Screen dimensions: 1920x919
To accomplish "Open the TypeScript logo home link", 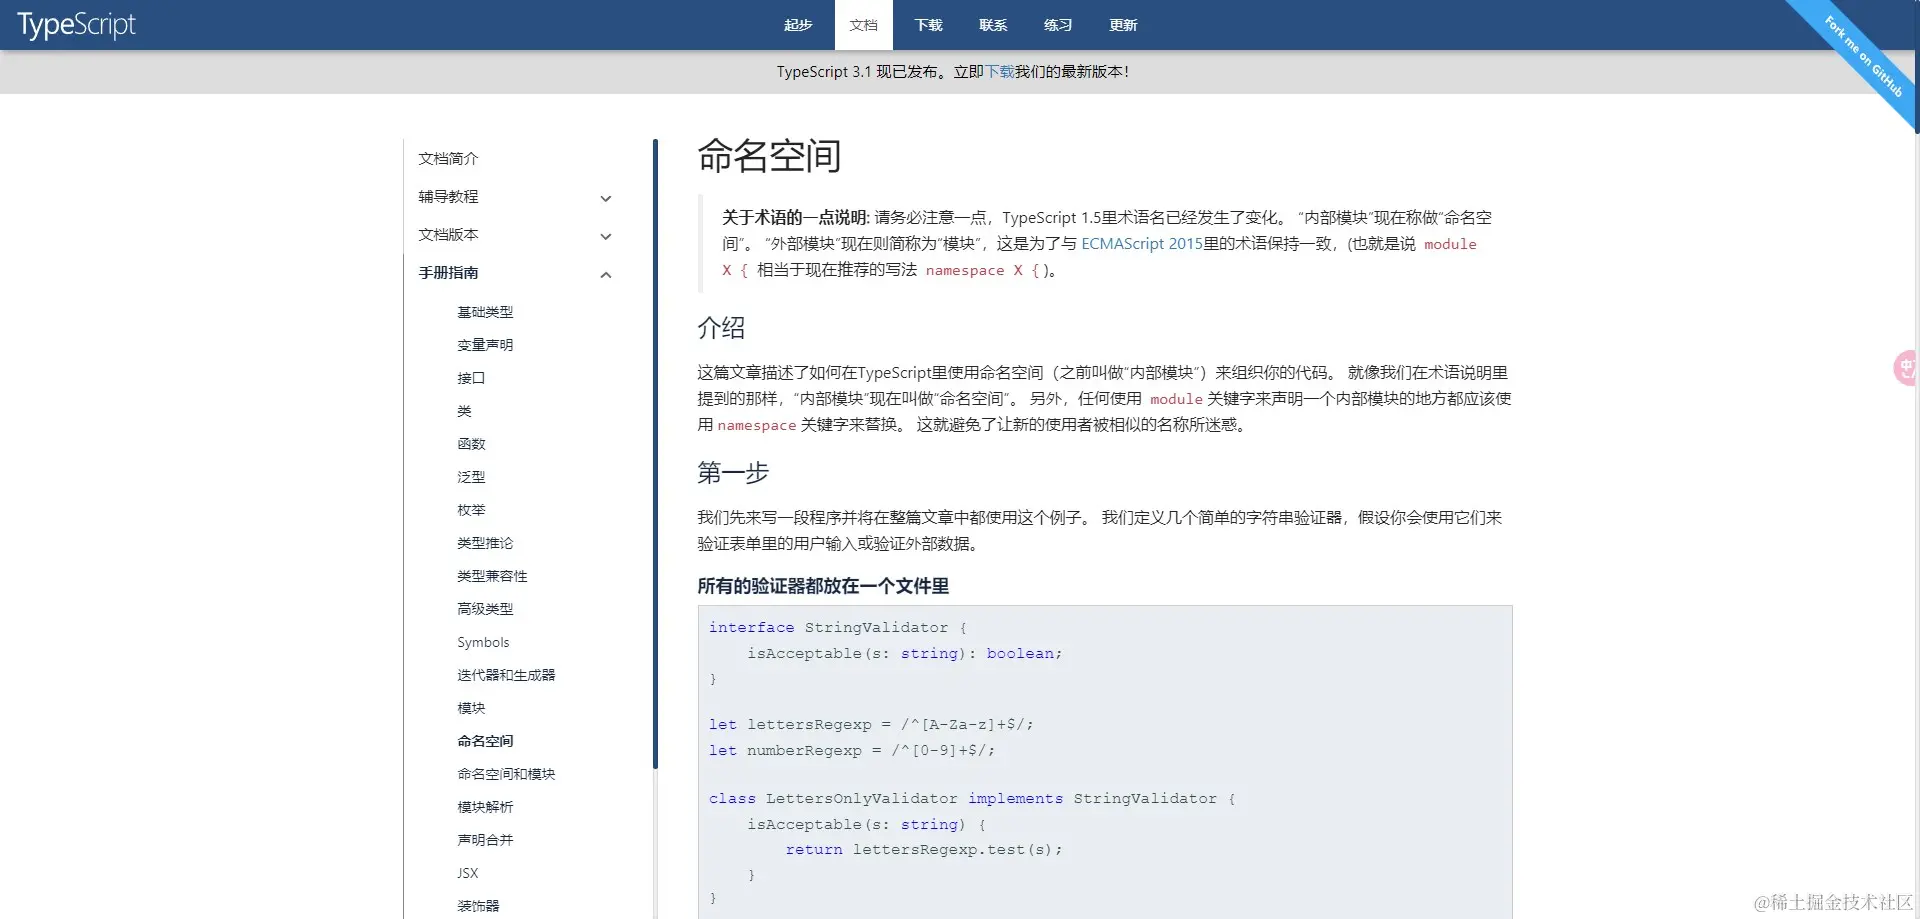I will coord(76,24).
